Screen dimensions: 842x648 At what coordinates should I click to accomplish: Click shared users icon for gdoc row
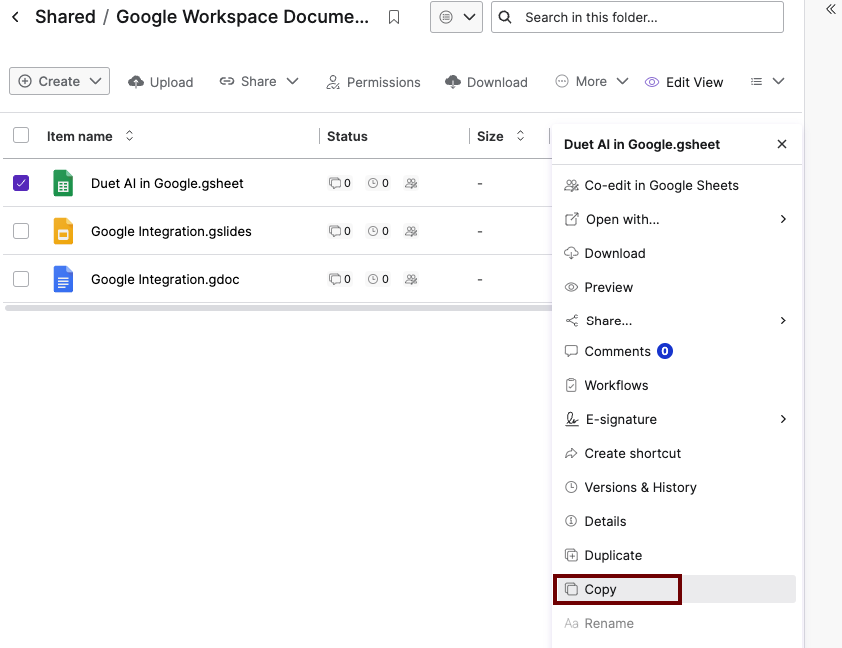[x=411, y=279]
